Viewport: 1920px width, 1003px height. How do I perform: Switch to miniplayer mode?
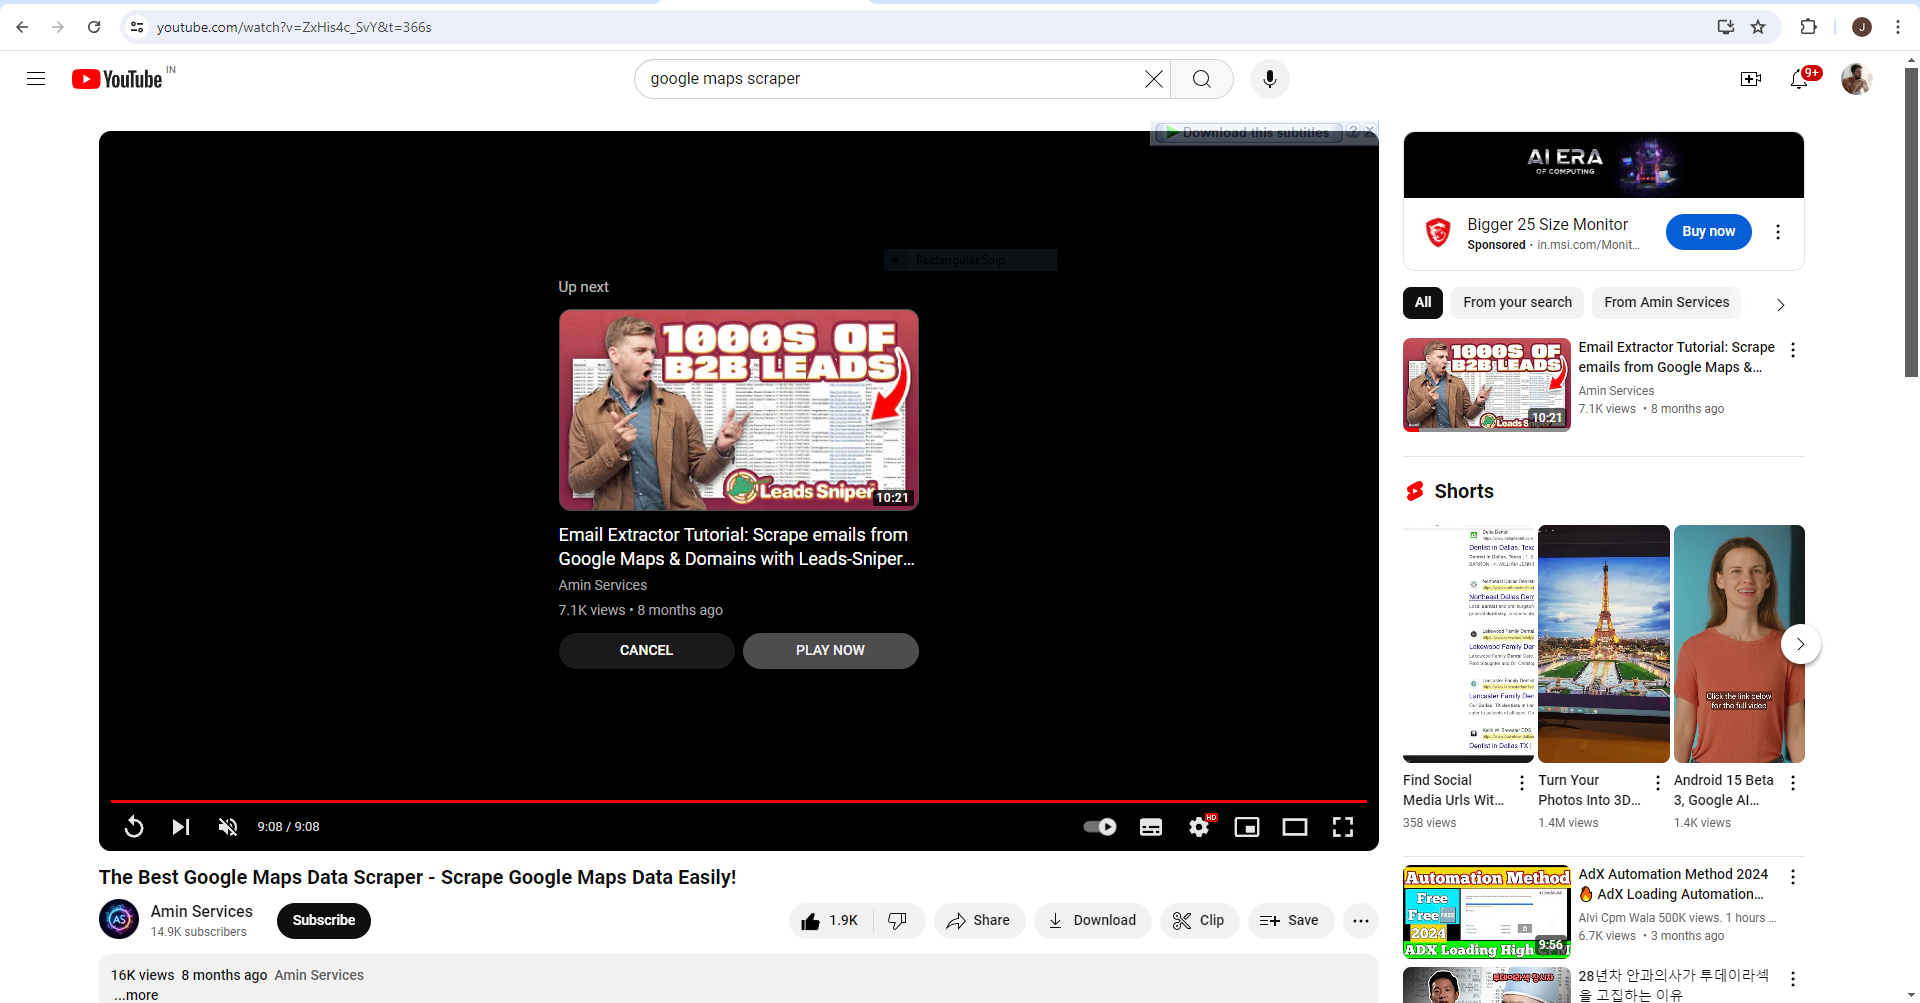tap(1247, 827)
